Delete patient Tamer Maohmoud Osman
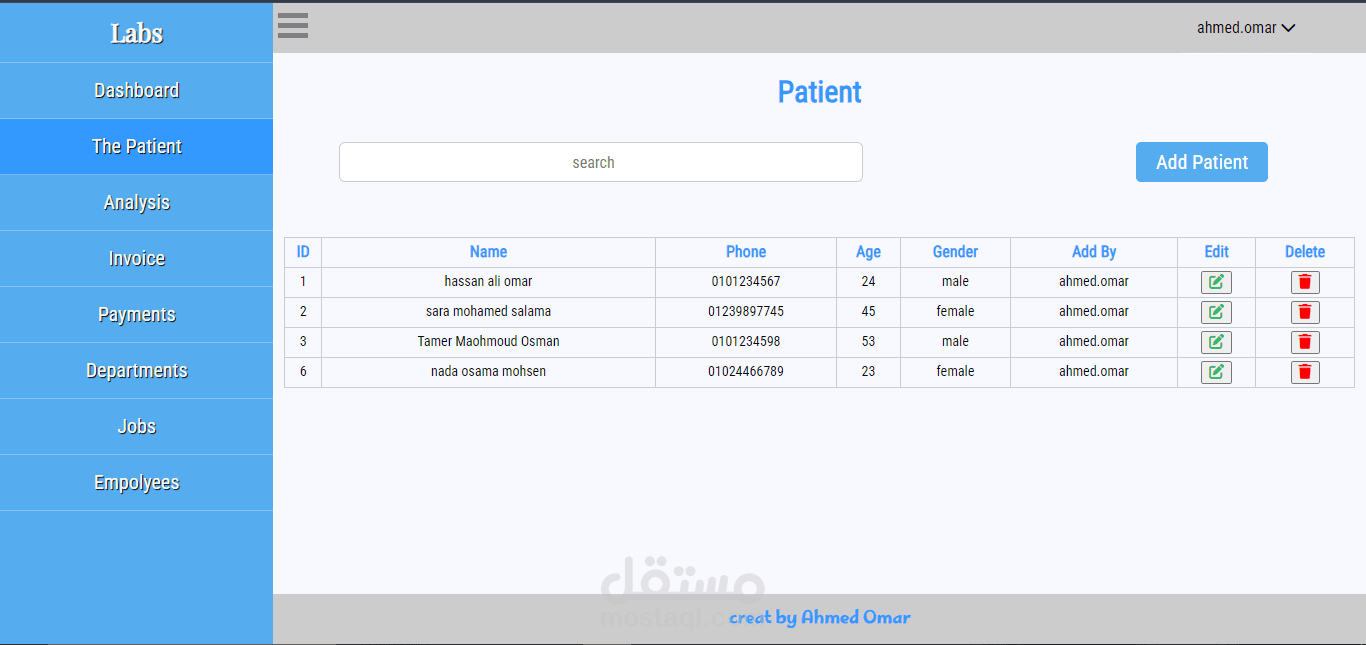The image size is (1366, 645). point(1305,342)
